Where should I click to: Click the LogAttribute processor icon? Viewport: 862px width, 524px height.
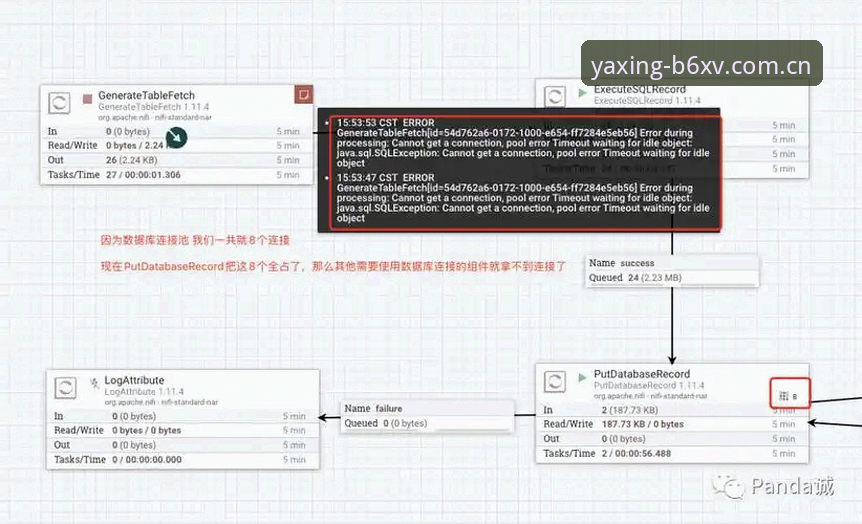click(x=65, y=388)
